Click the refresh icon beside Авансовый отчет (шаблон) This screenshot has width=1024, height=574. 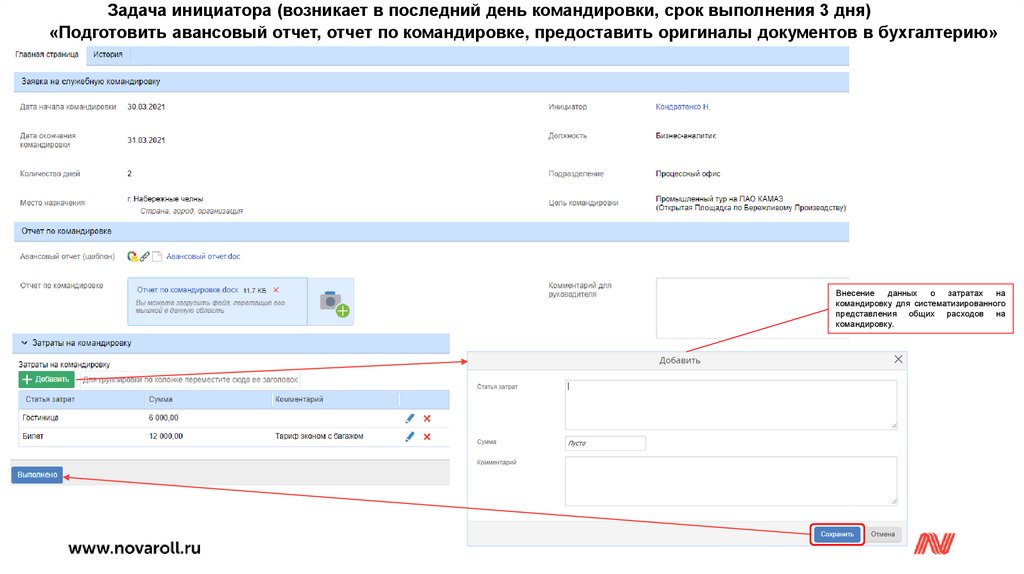point(132,257)
